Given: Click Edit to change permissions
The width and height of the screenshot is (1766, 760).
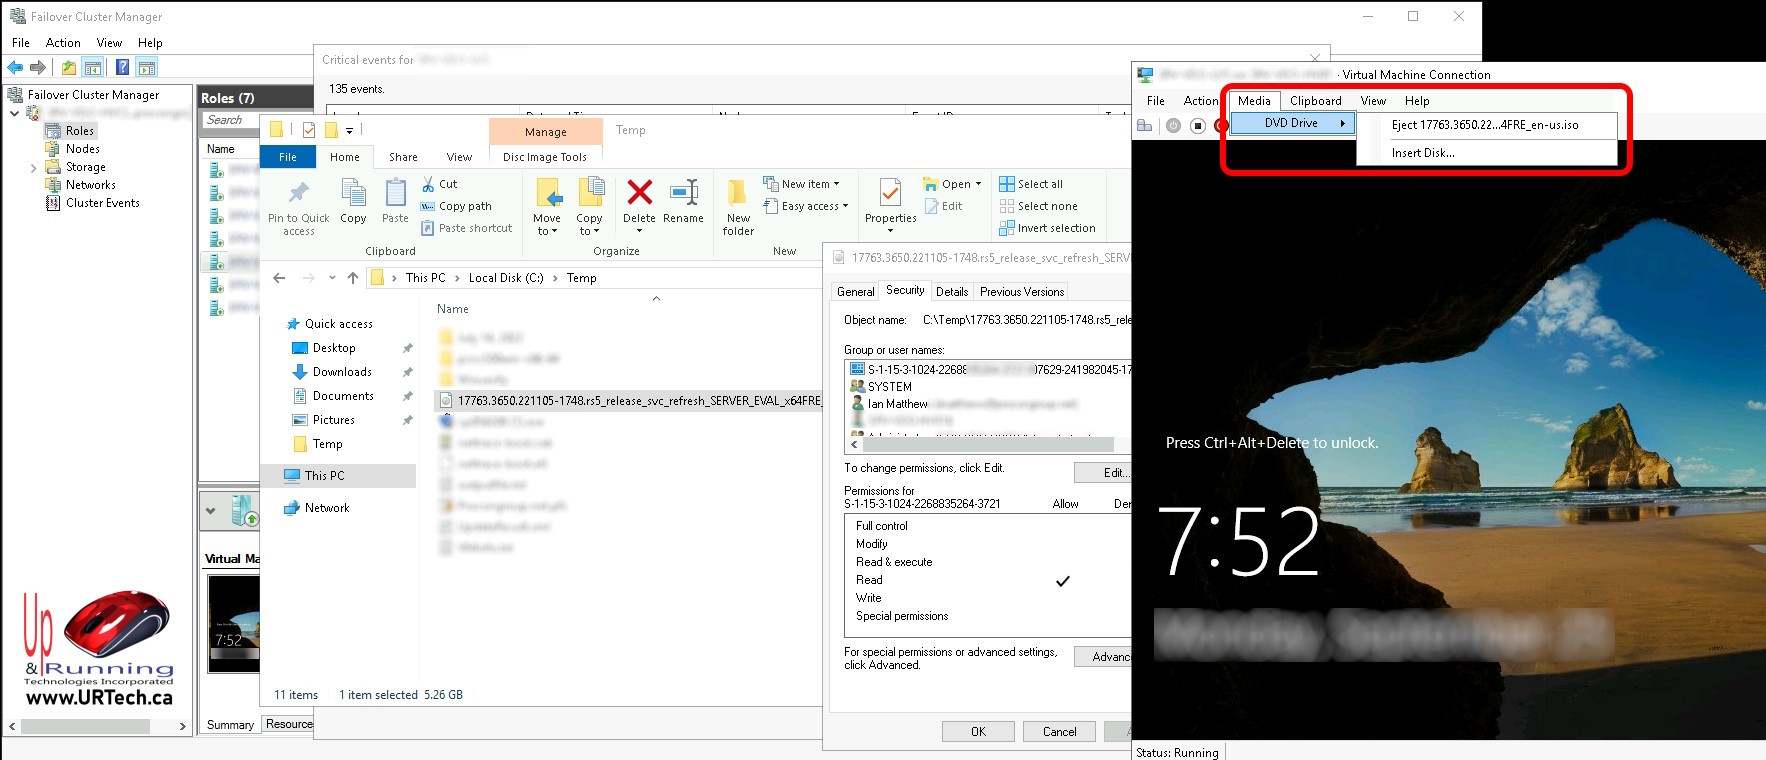Looking at the screenshot, I should (x=1112, y=472).
